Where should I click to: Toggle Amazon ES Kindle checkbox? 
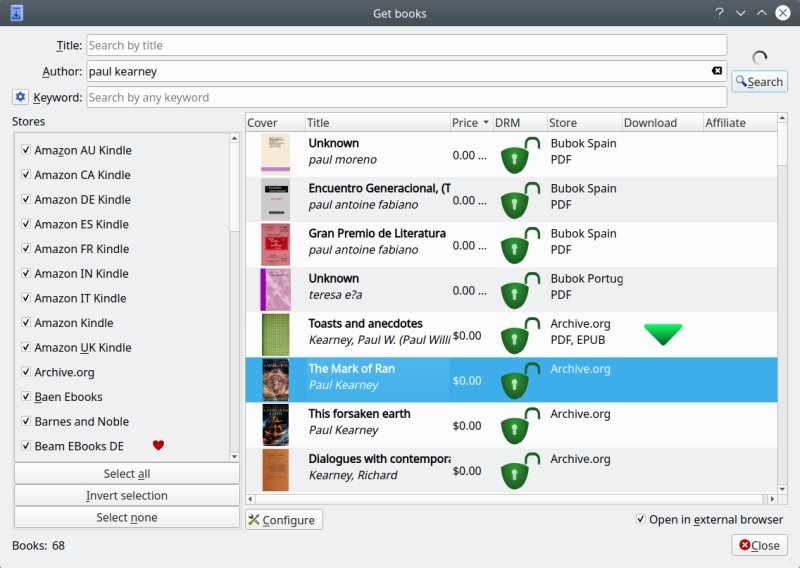click(x=26, y=224)
